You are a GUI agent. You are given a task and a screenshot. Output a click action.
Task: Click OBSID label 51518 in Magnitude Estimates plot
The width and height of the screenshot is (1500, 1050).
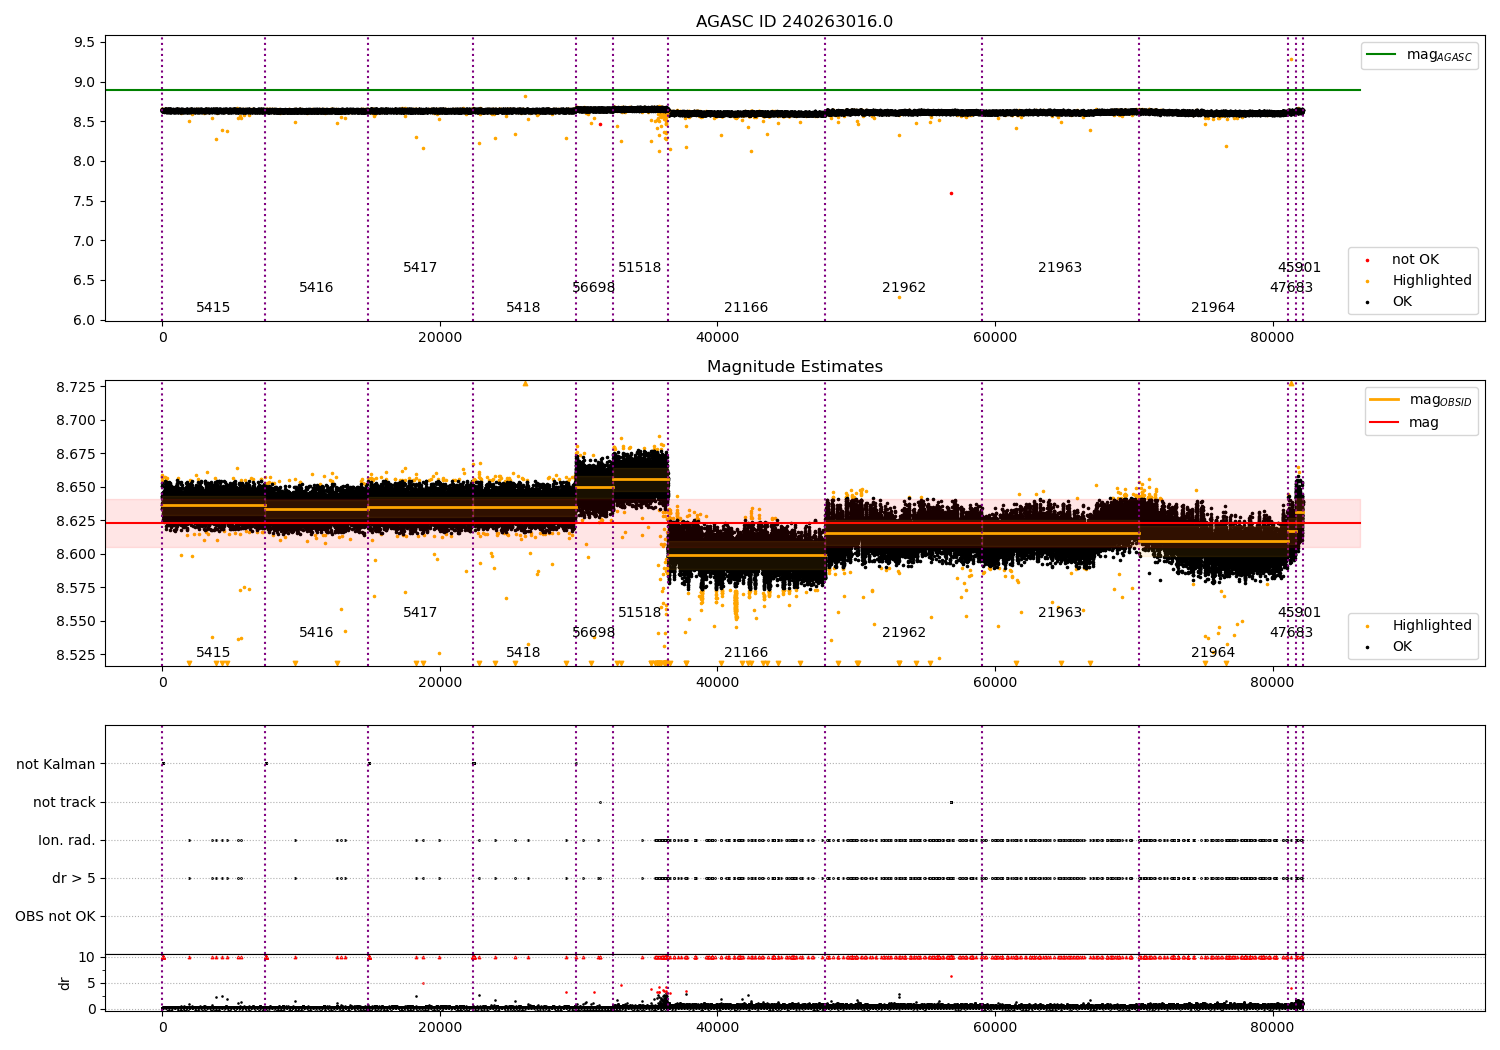[x=640, y=612]
